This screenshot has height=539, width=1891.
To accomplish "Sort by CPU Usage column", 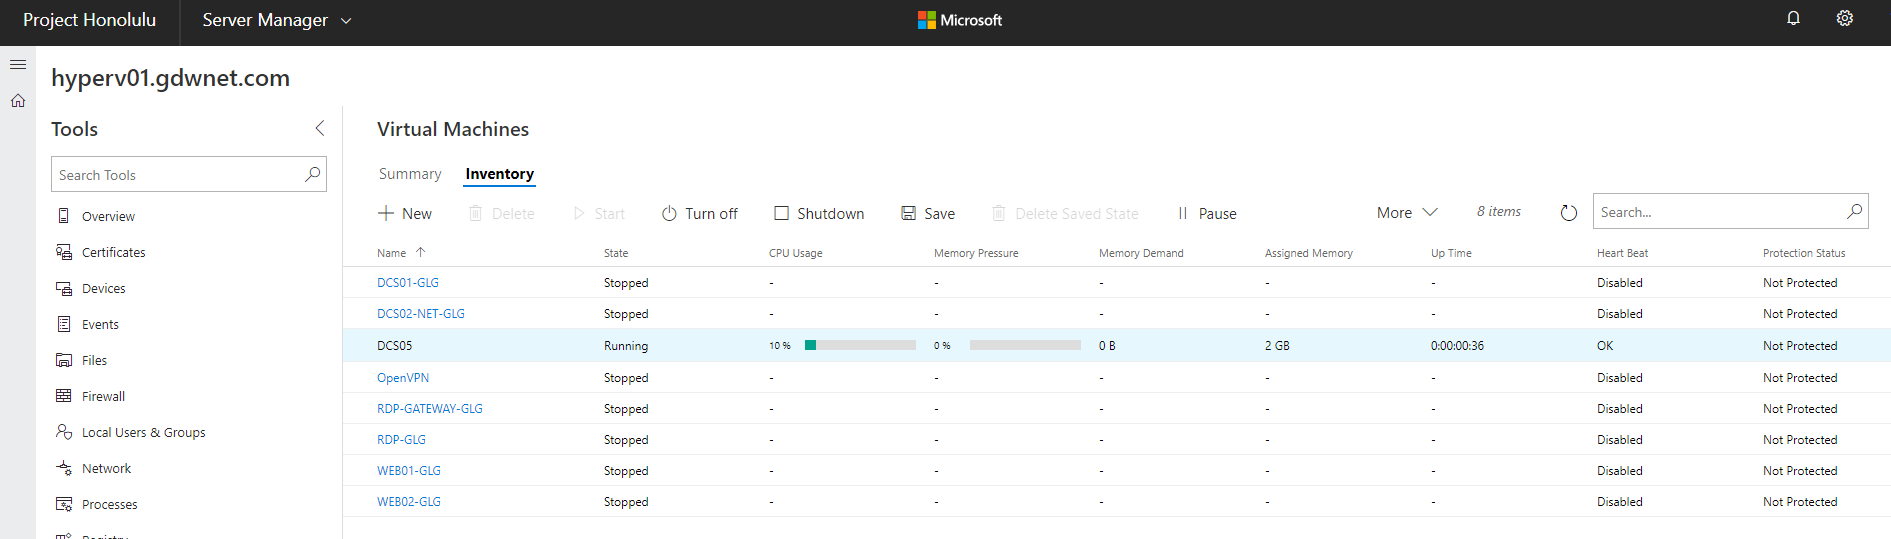I will pos(795,253).
